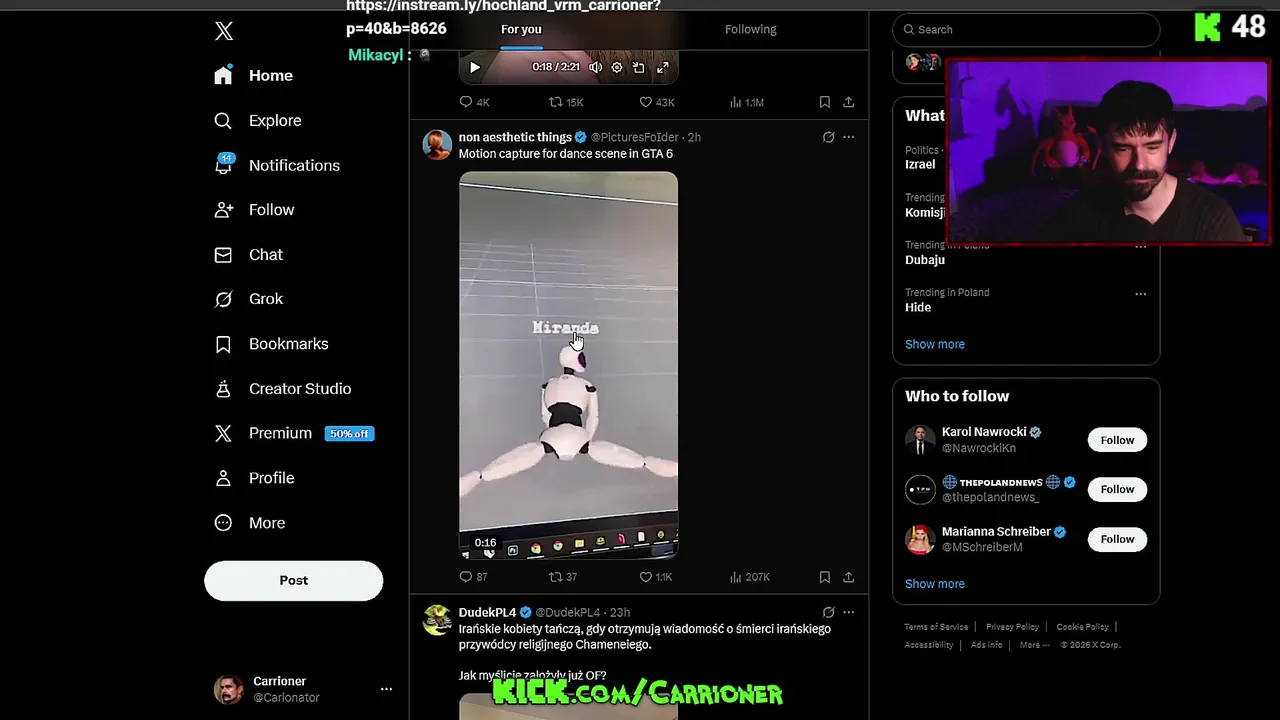
Task: Show more trending topics
Action: pyautogui.click(x=935, y=344)
